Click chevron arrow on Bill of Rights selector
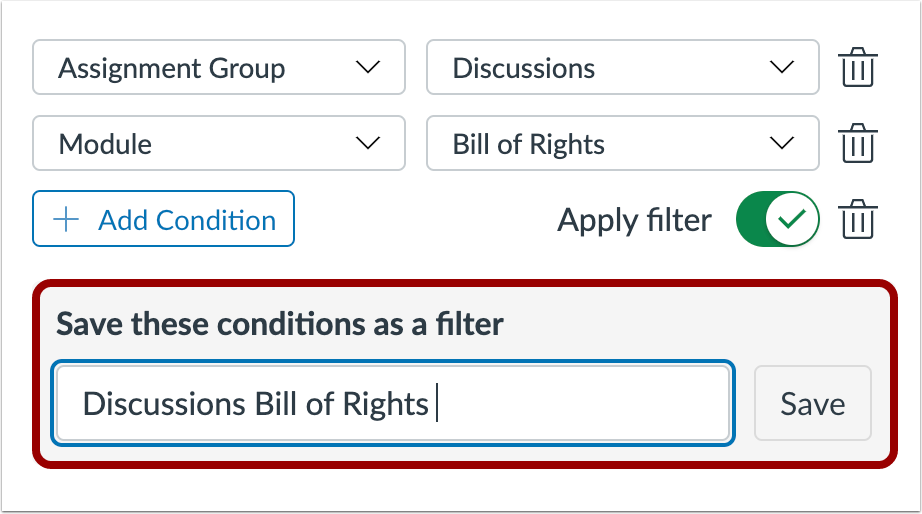Image resolution: width=922 pixels, height=514 pixels. [x=781, y=144]
